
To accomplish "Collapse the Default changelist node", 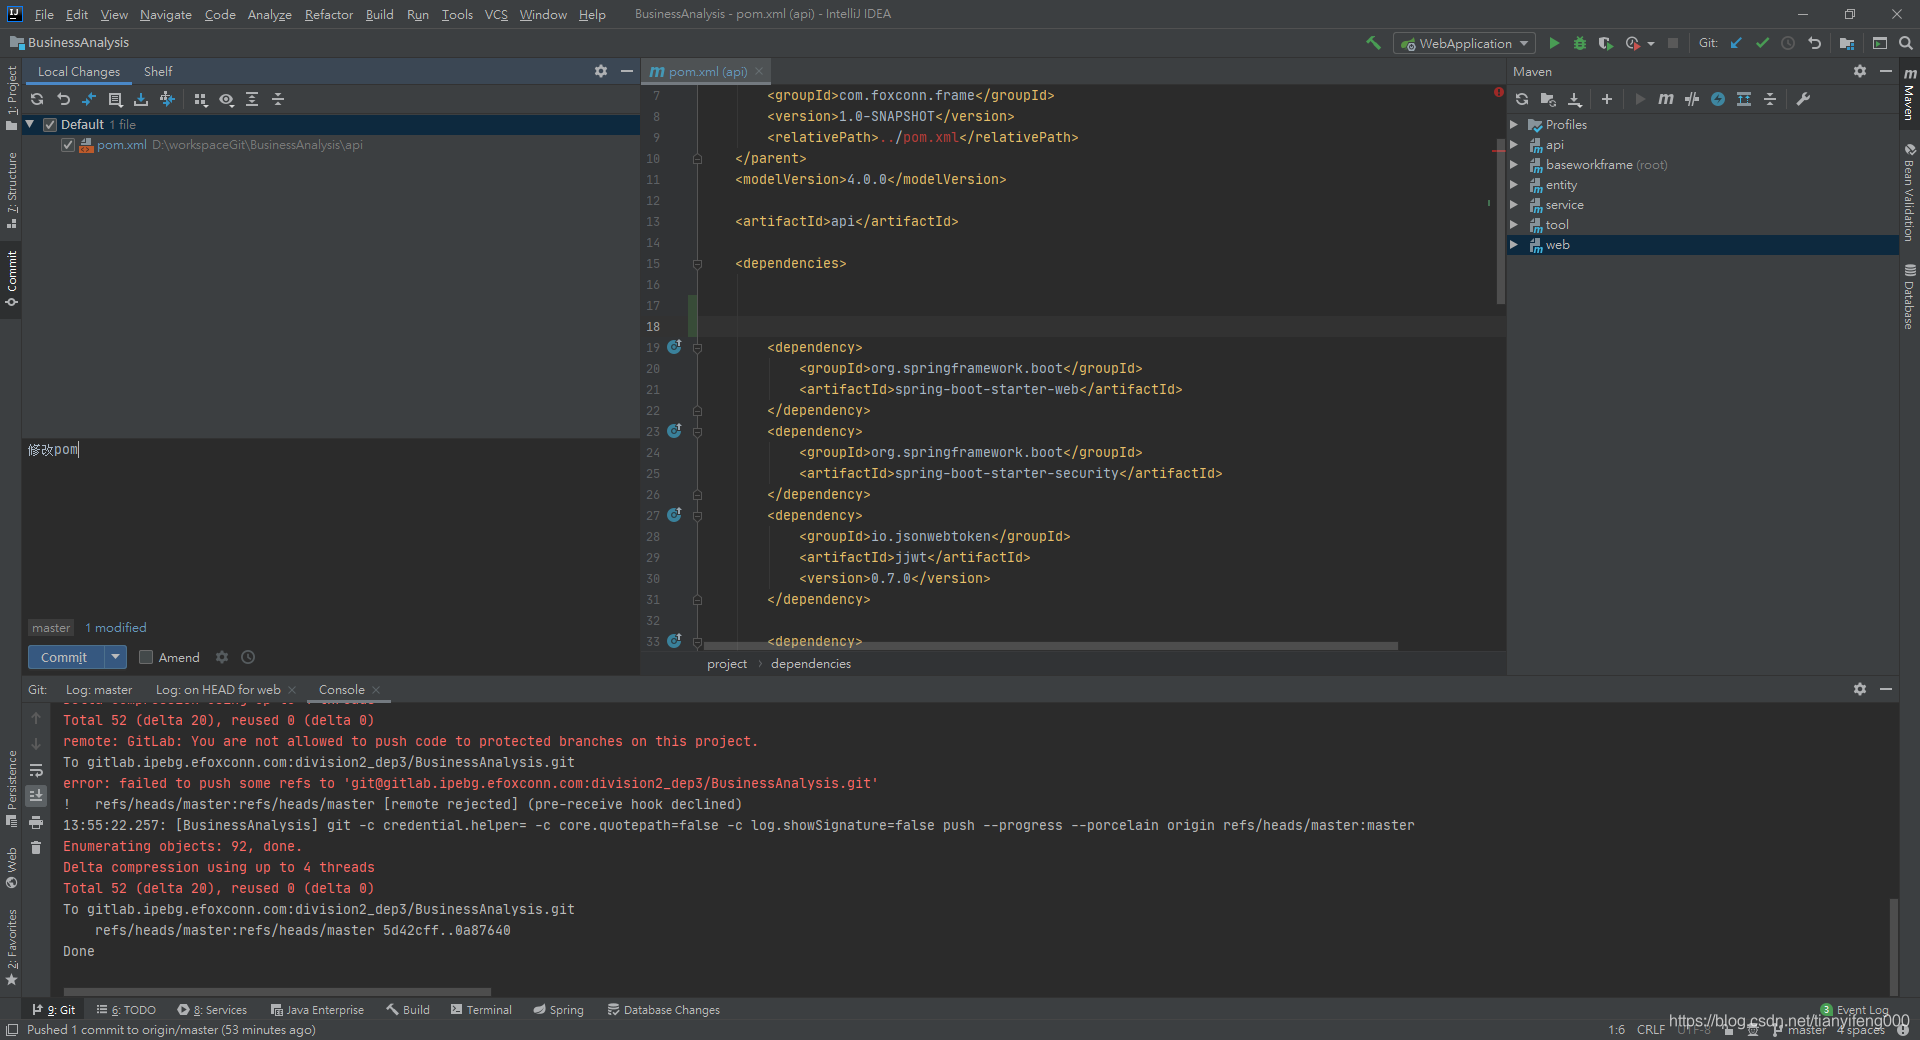I will [x=30, y=124].
